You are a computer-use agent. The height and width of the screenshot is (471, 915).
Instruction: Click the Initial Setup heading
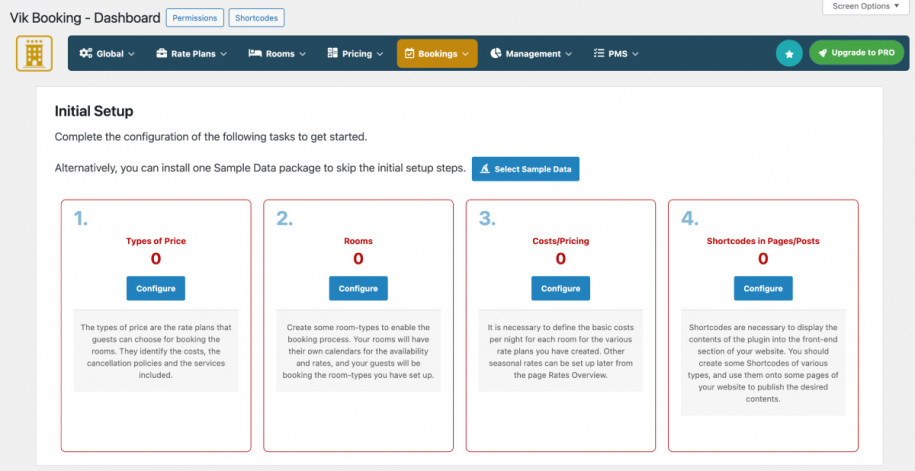(x=94, y=111)
